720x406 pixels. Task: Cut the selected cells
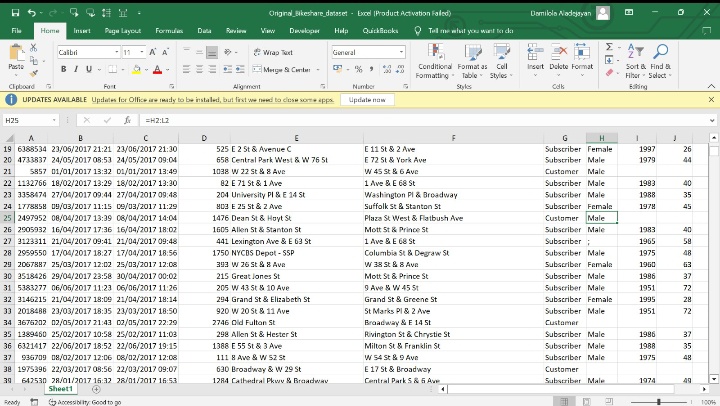(x=34, y=48)
